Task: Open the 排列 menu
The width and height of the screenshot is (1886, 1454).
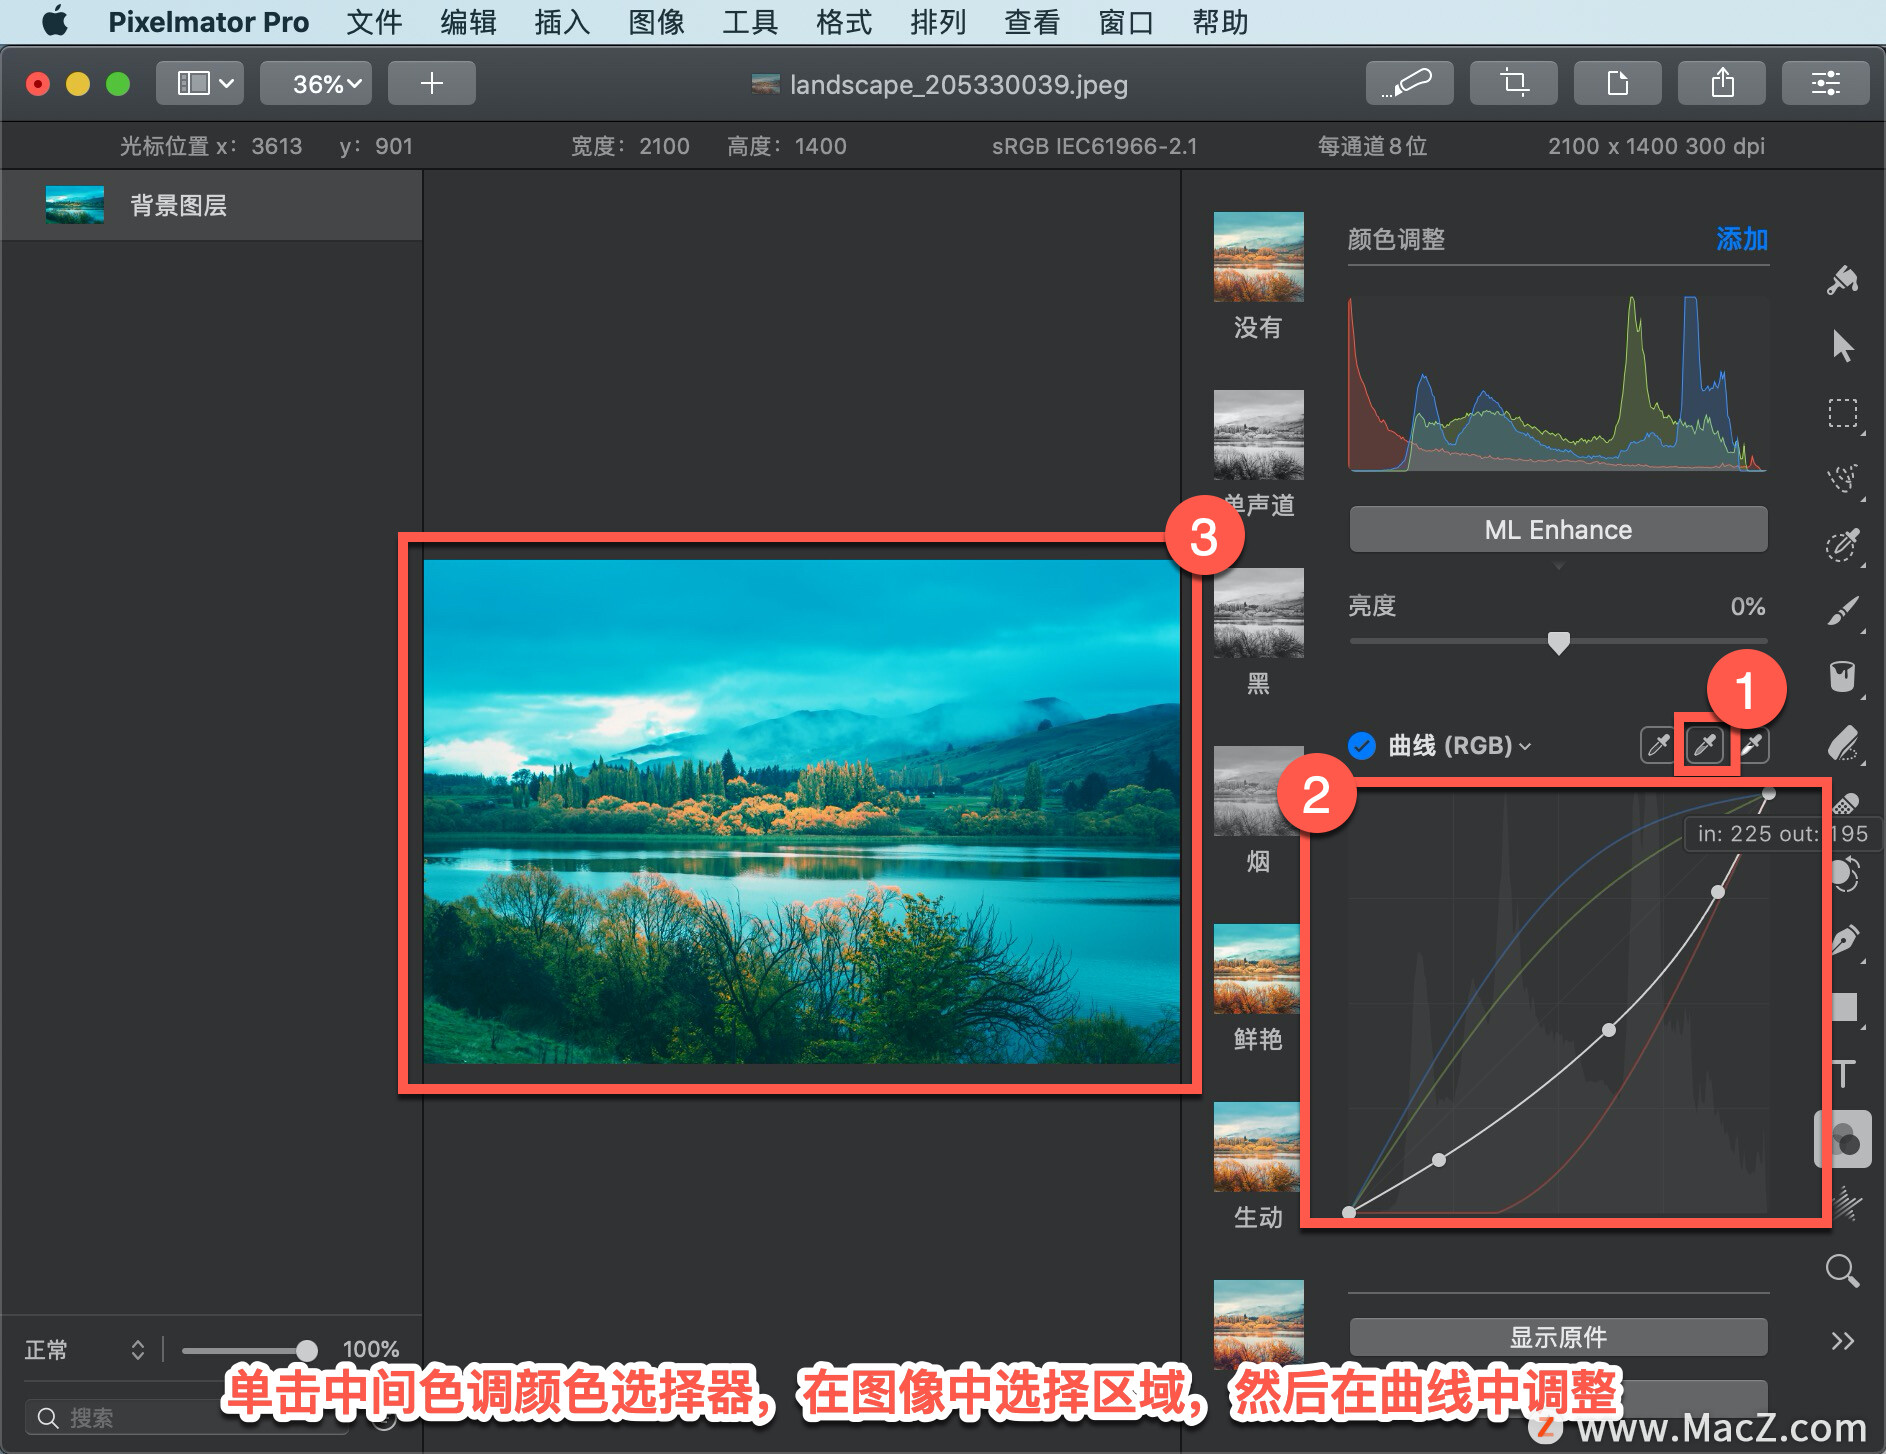Action: click(x=938, y=22)
